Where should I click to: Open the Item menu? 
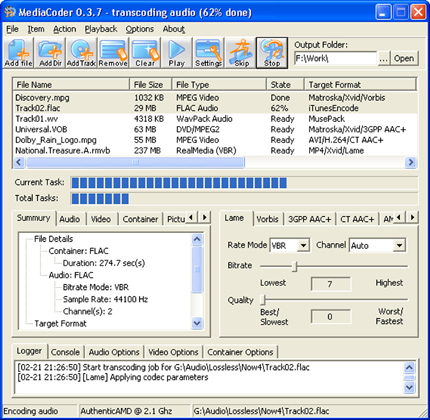36,29
